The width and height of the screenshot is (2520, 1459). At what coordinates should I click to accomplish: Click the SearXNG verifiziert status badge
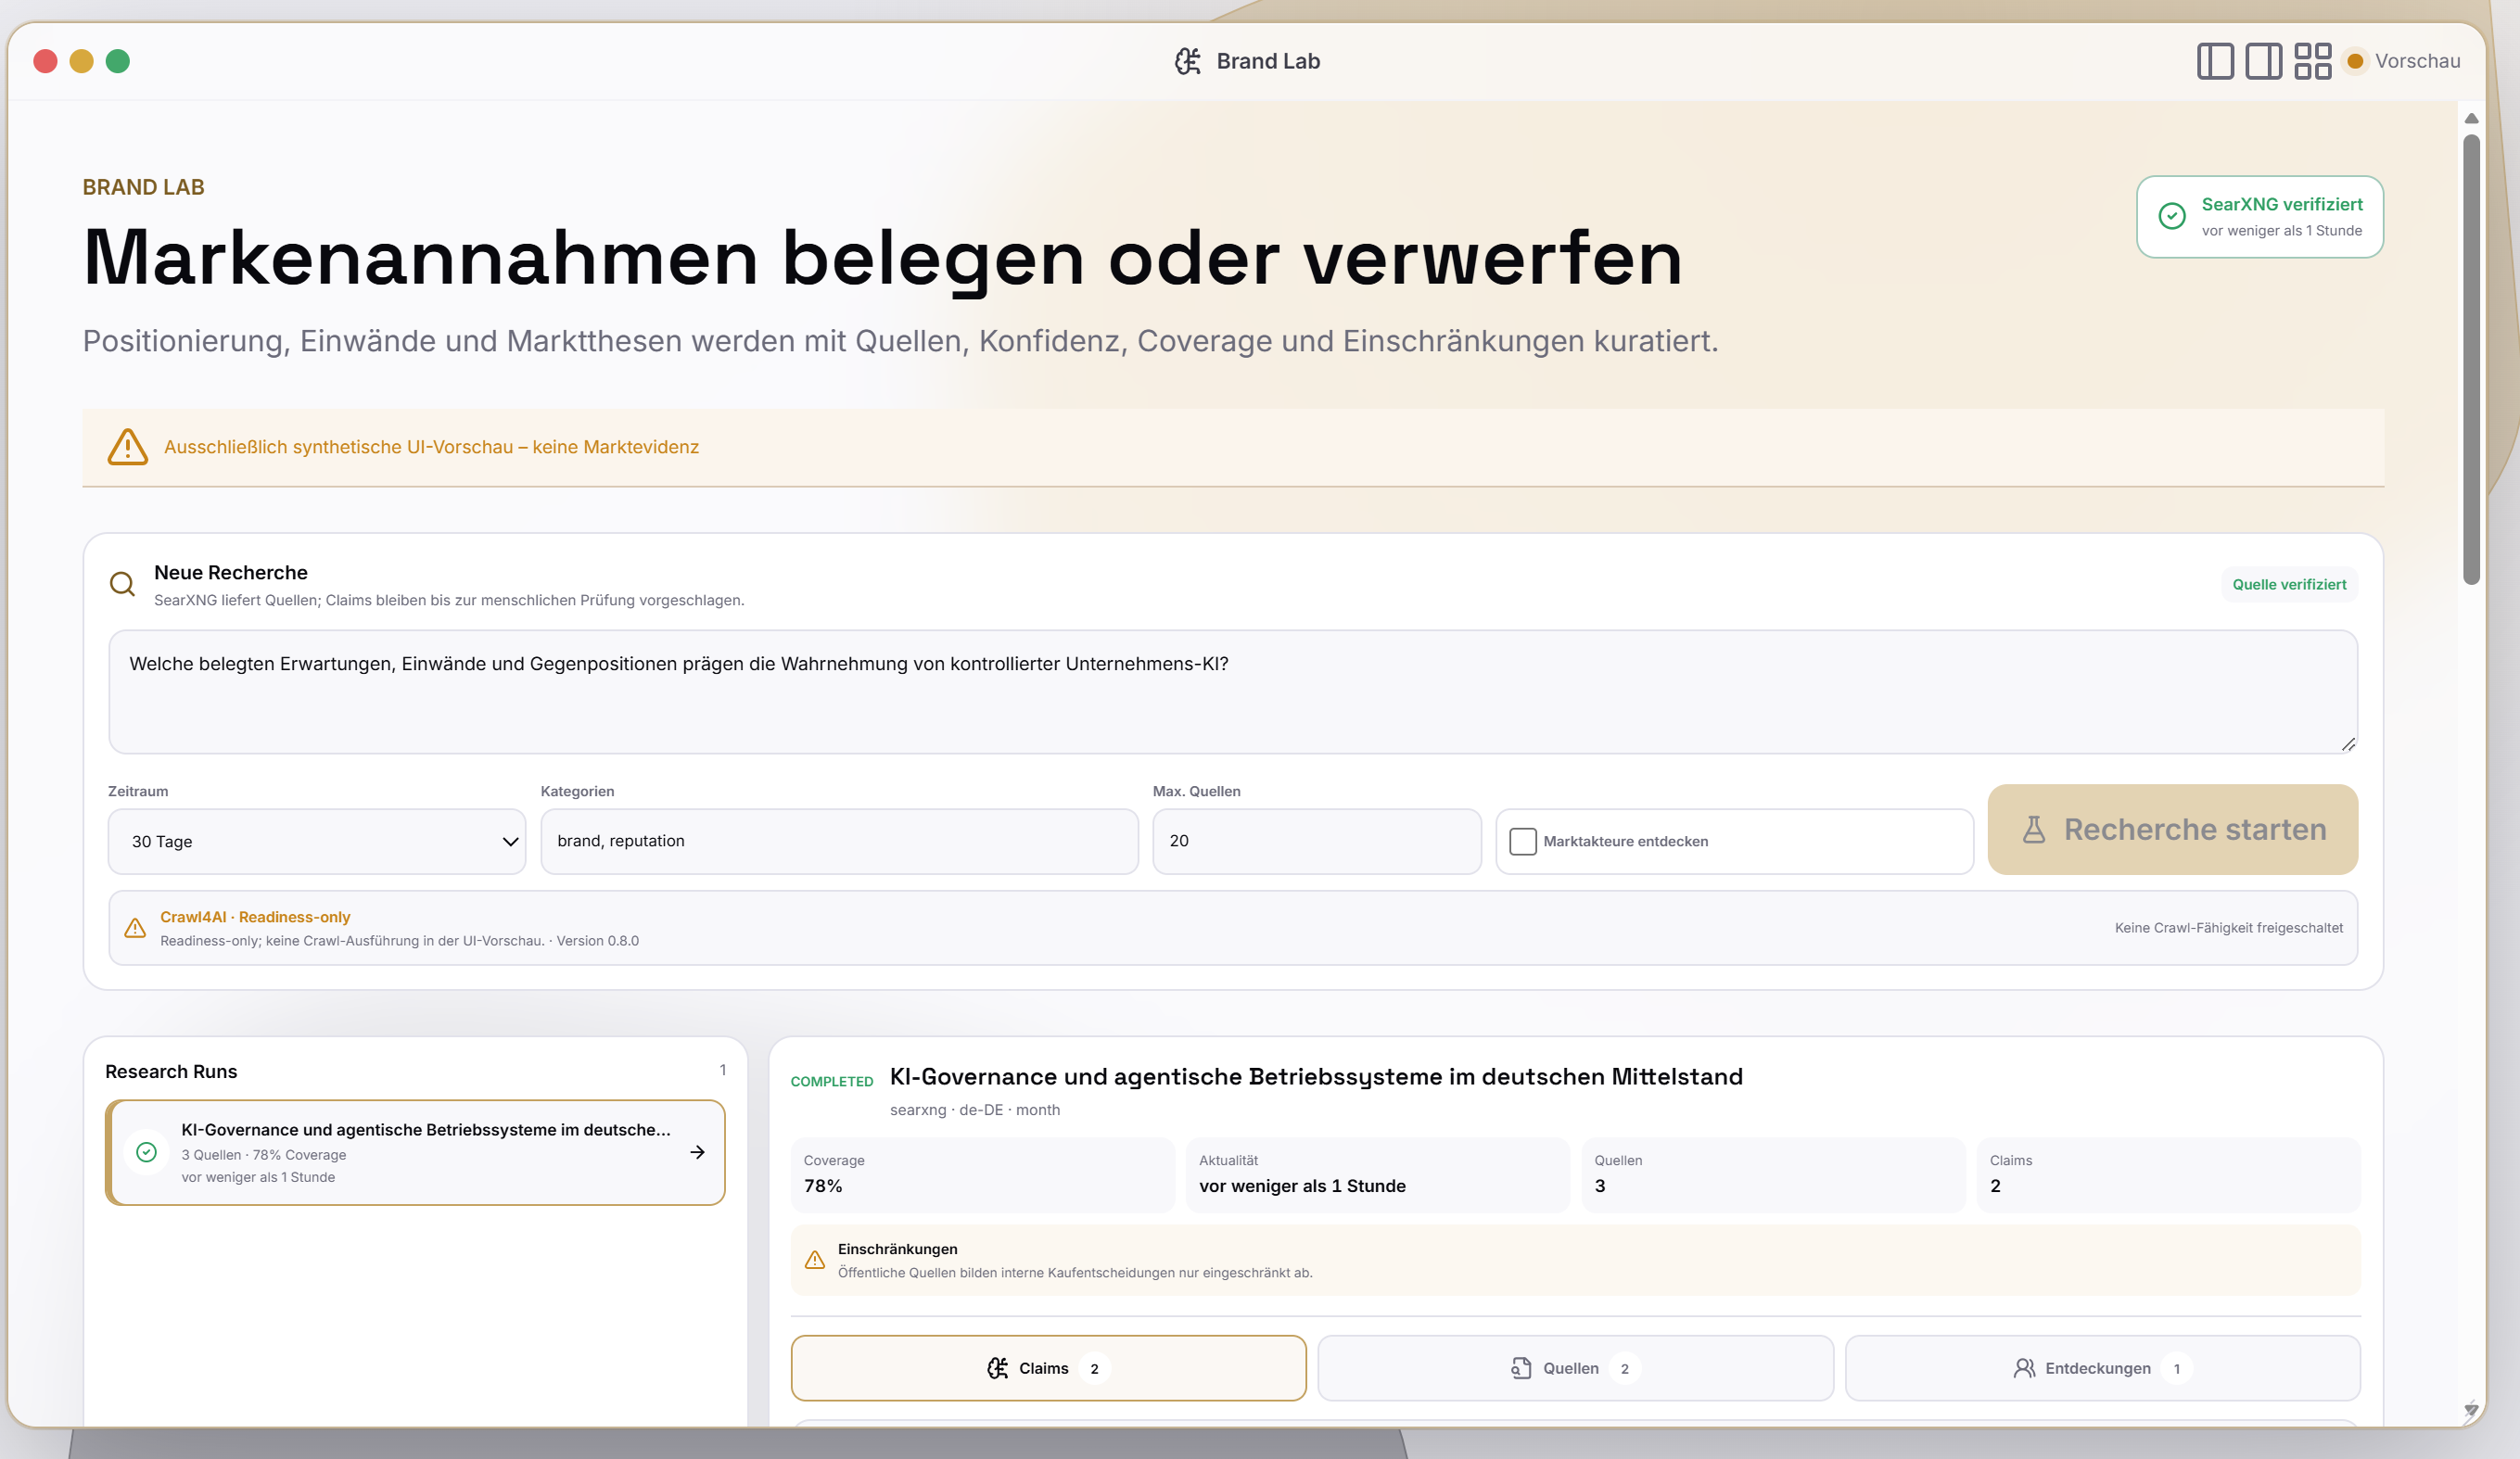[2260, 217]
